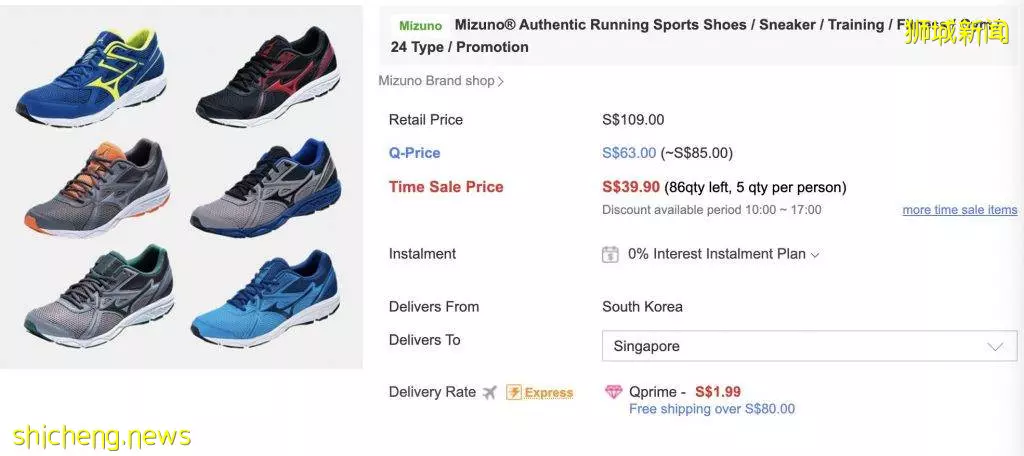Click the S$63.00 Q-Price amount
The width and height of the screenshot is (1024, 456).
pos(629,153)
